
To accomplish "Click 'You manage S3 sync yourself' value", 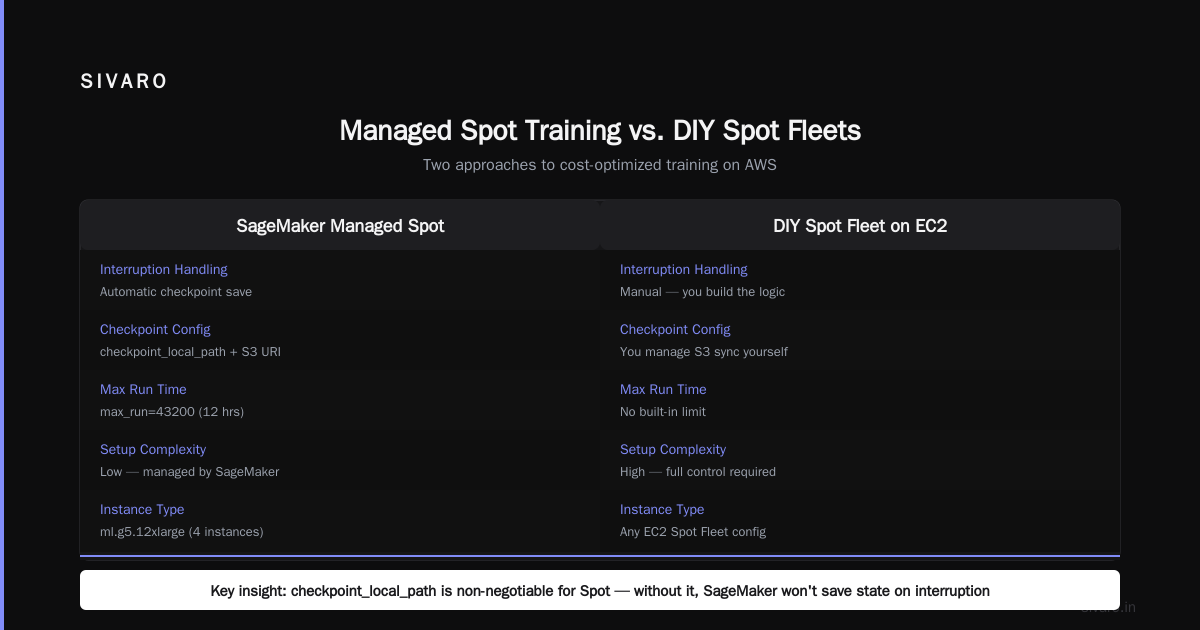I will tap(704, 352).
